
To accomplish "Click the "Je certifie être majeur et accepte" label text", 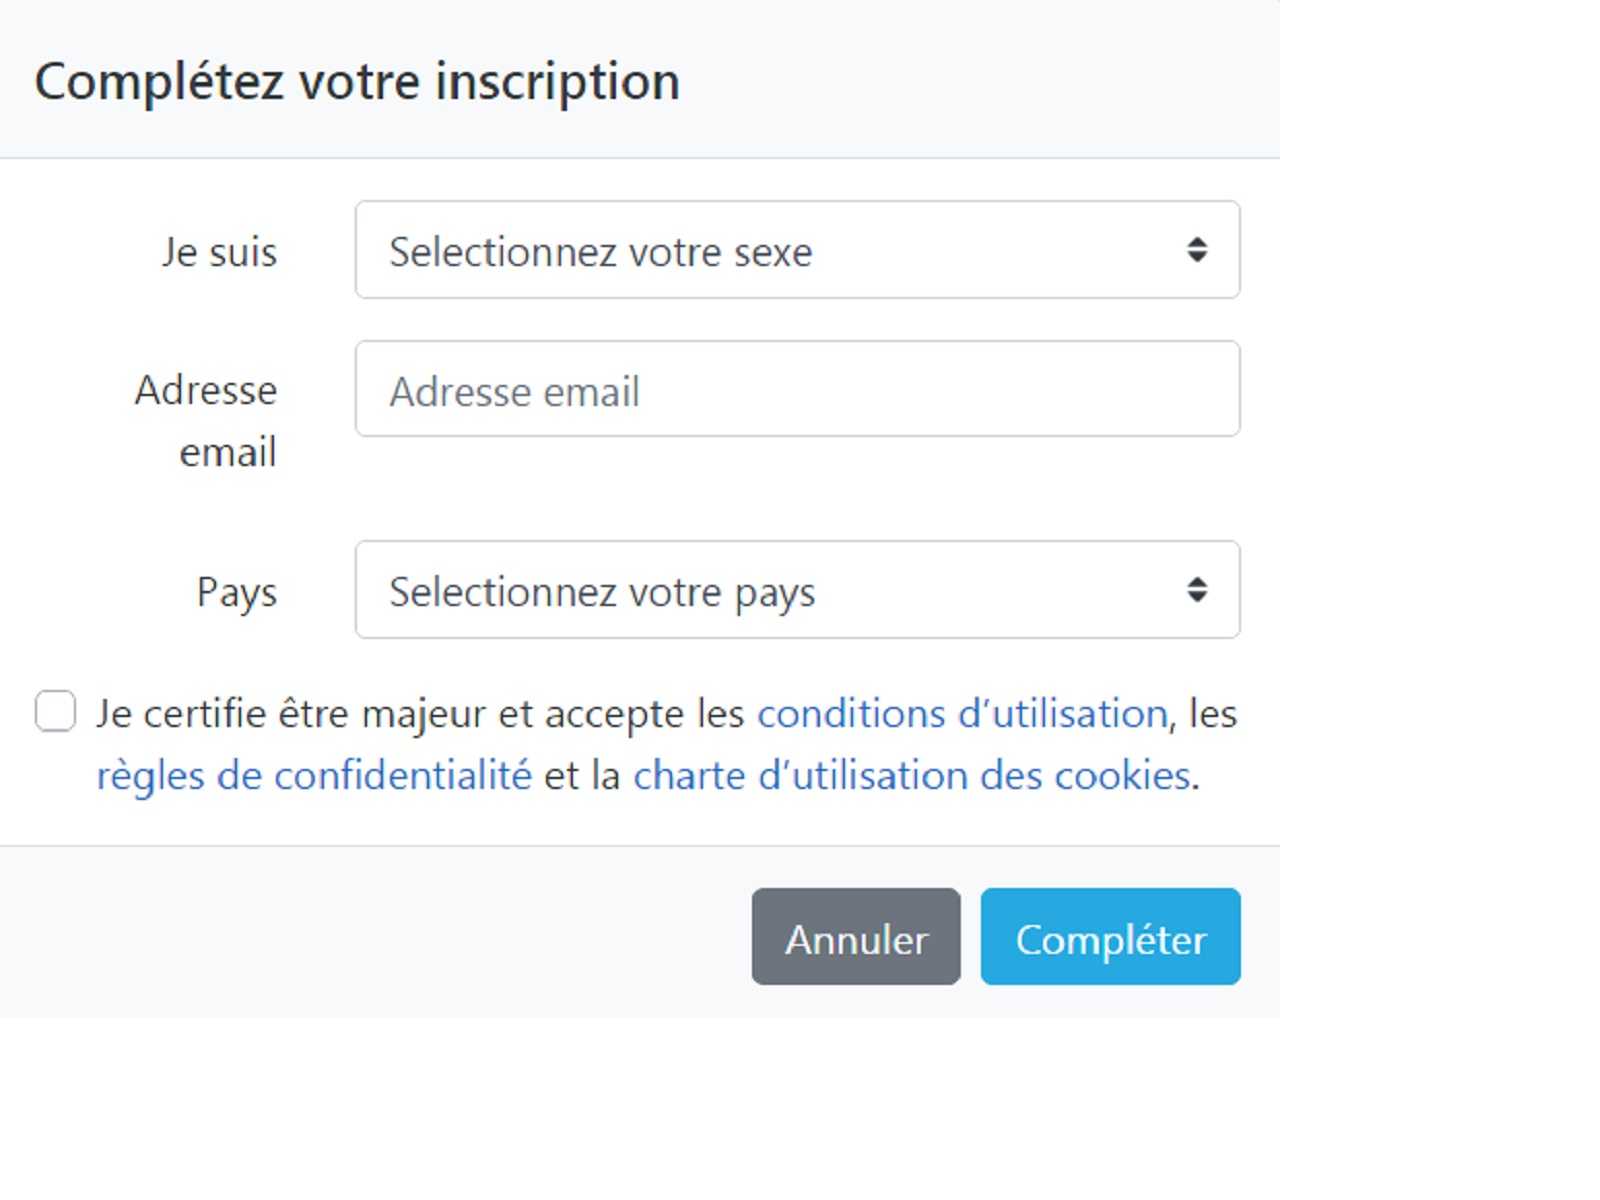I will [420, 714].
